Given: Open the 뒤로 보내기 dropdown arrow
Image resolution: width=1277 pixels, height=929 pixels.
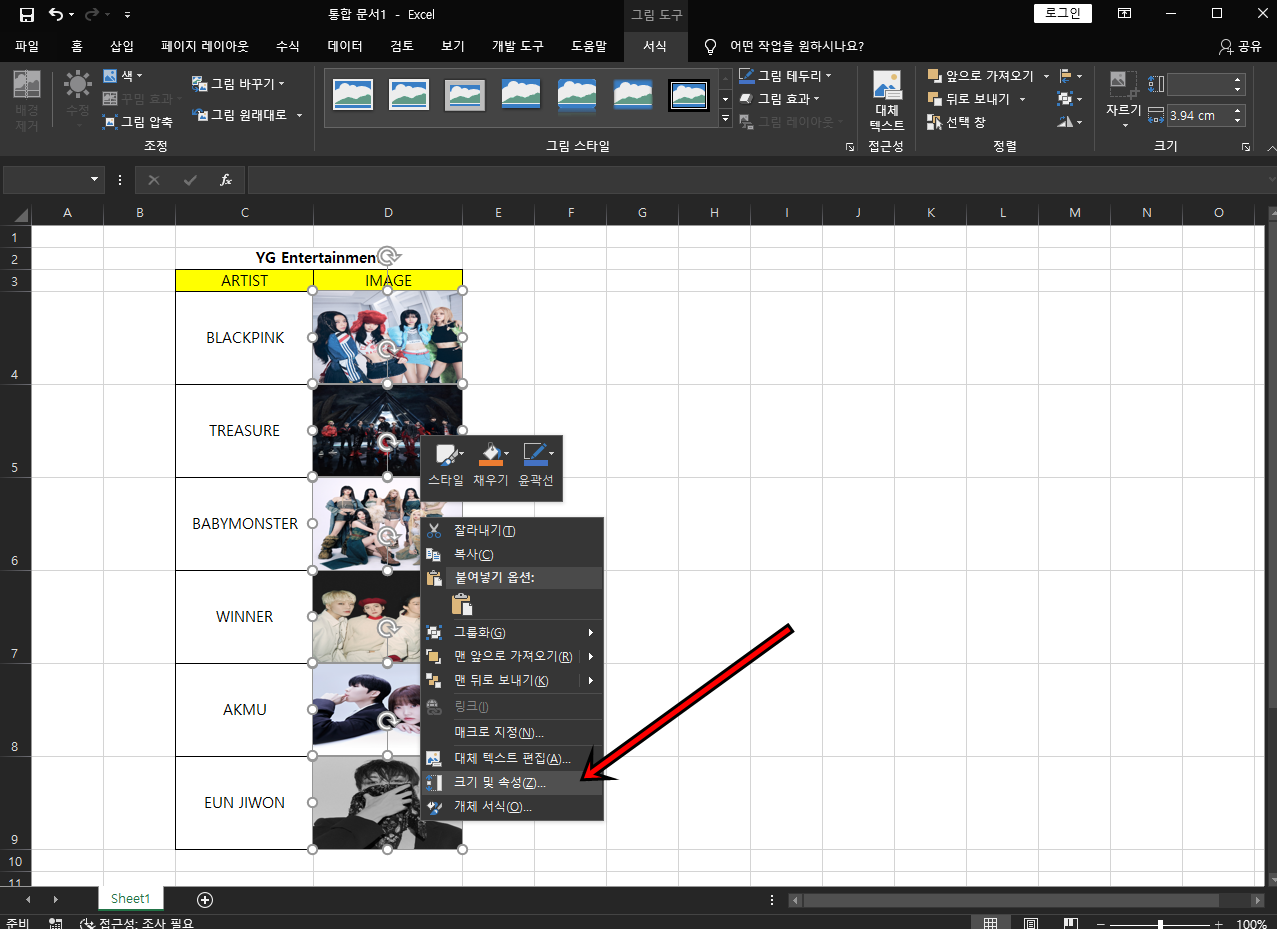Looking at the screenshot, I should point(1022,99).
